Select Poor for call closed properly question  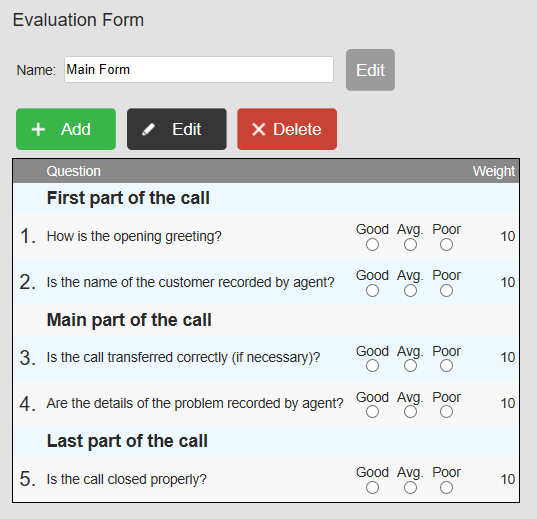446,488
